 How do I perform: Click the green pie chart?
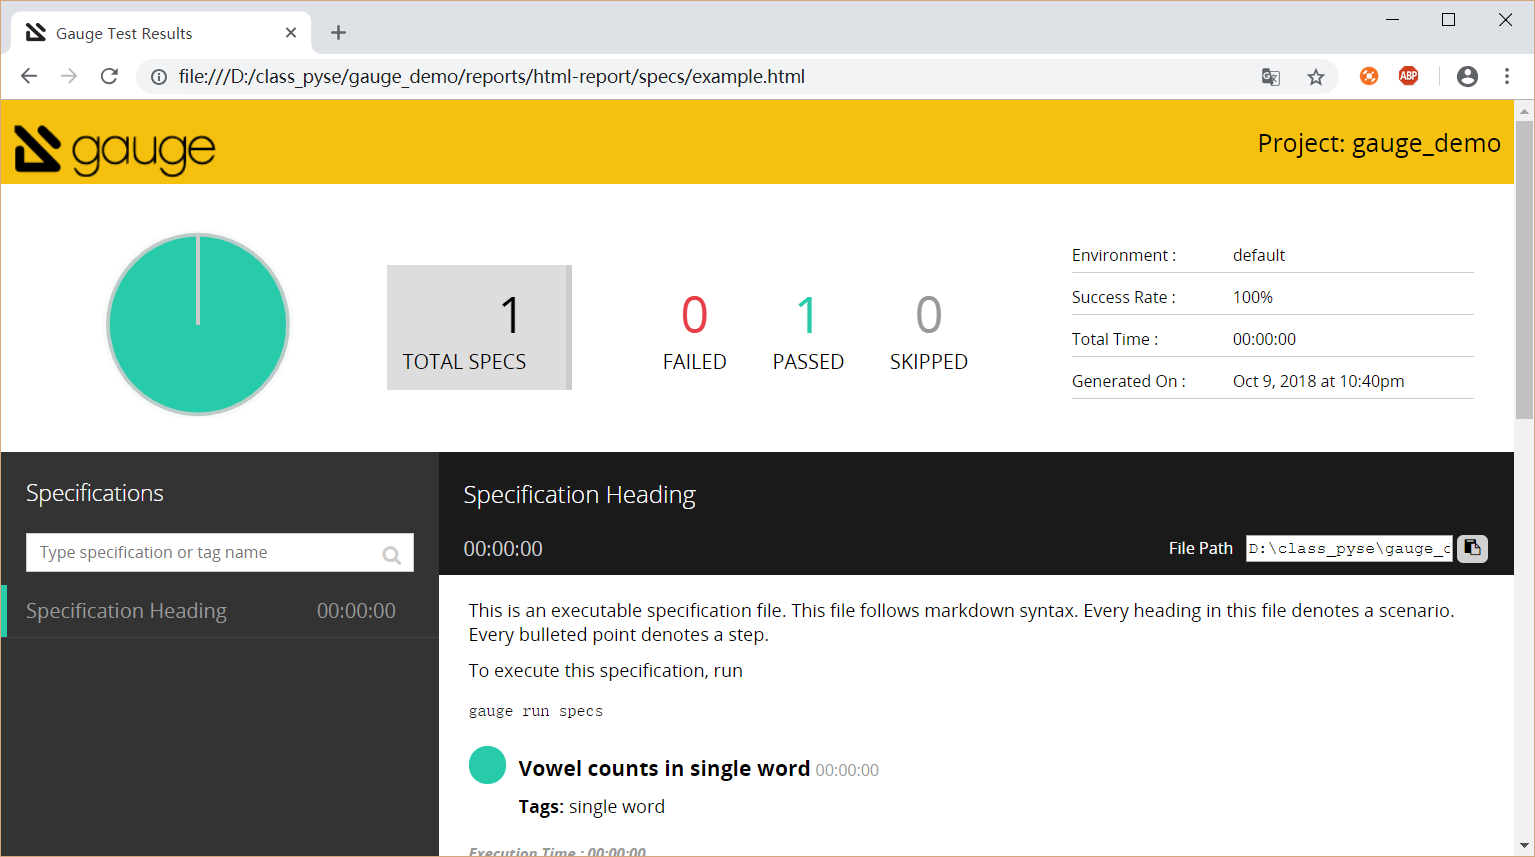tap(198, 324)
